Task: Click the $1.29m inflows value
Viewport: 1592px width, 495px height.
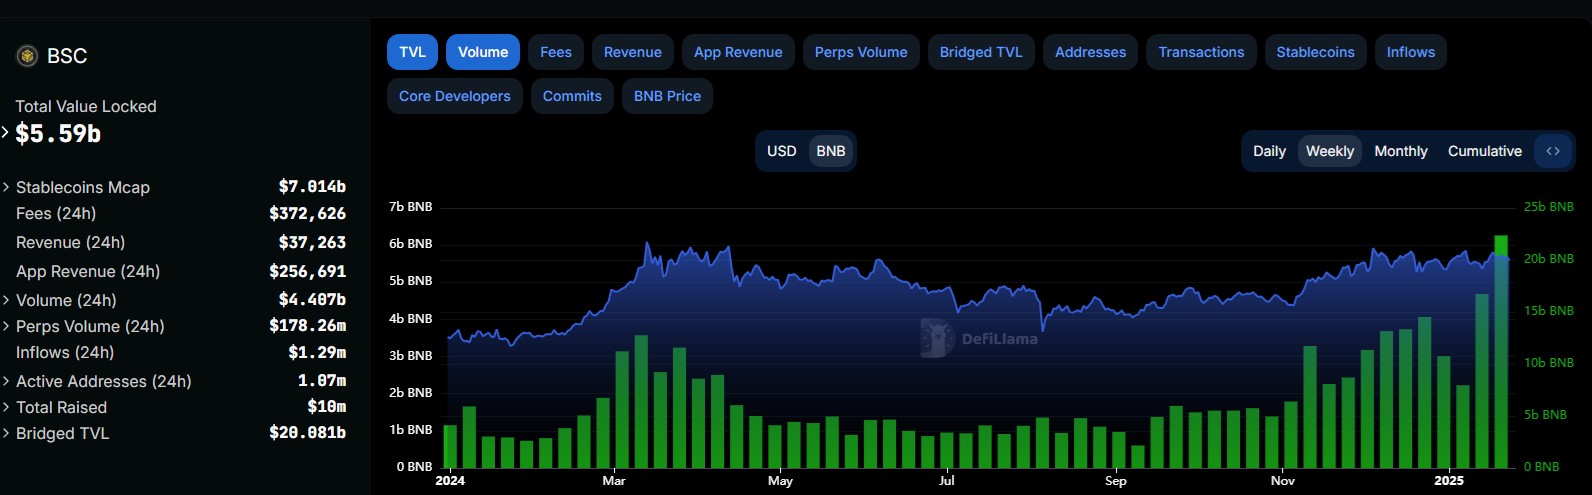Action: [x=317, y=352]
